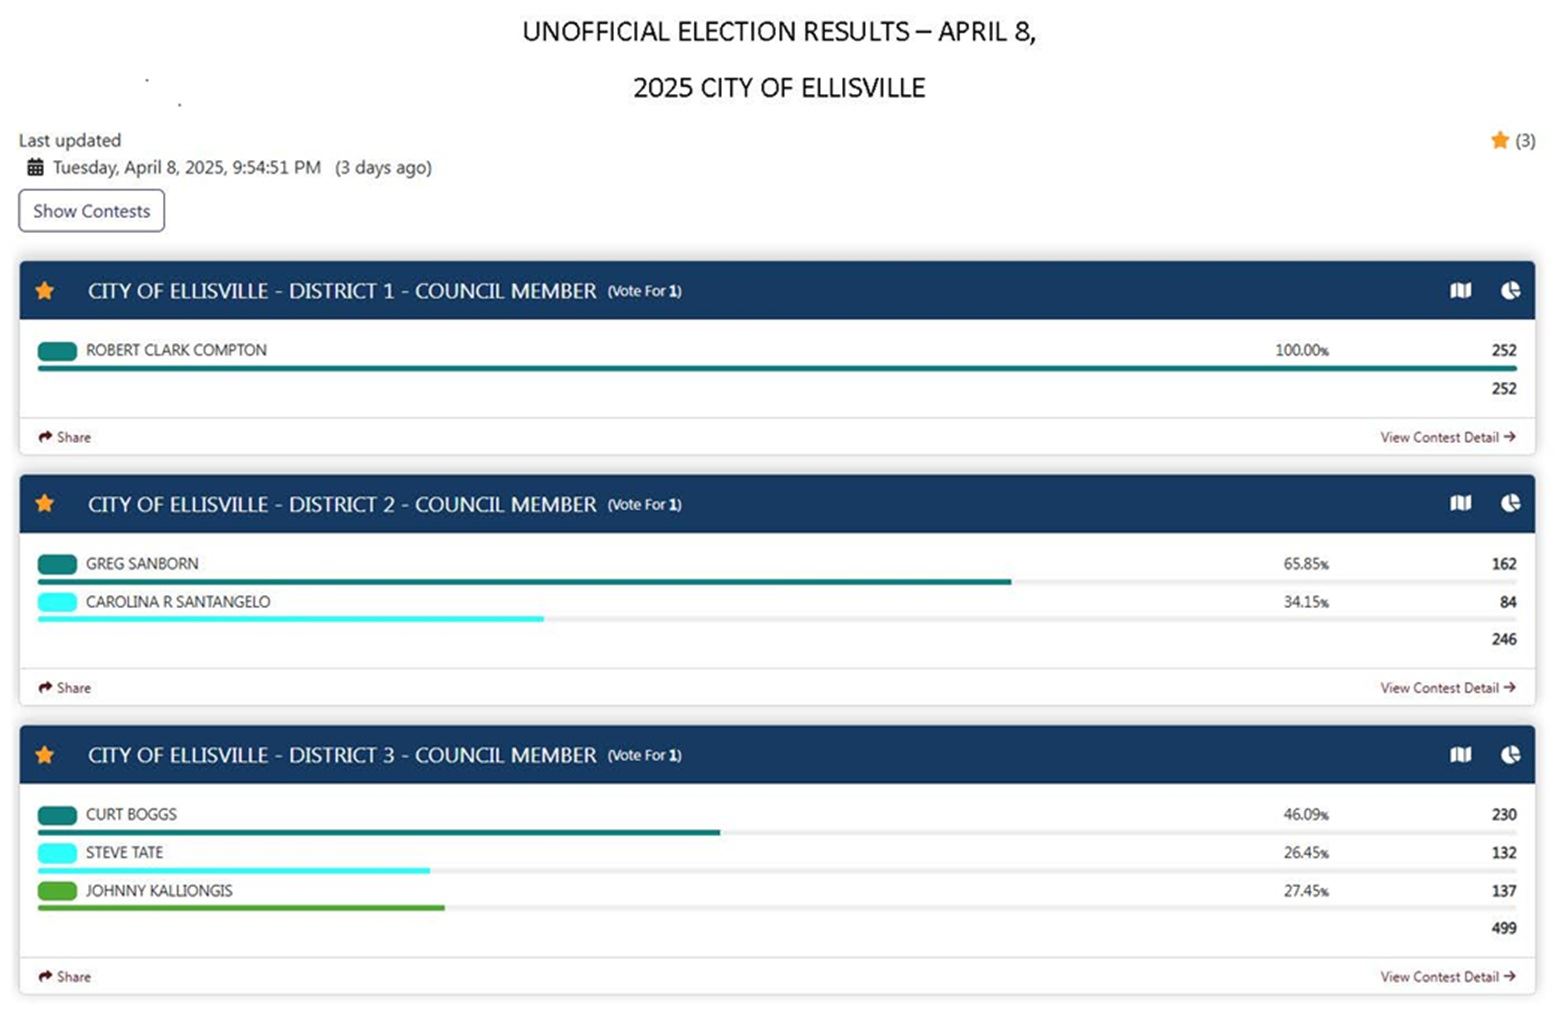Click Curt Boggs's vote progress bar
The image size is (1558, 1026).
(380, 831)
